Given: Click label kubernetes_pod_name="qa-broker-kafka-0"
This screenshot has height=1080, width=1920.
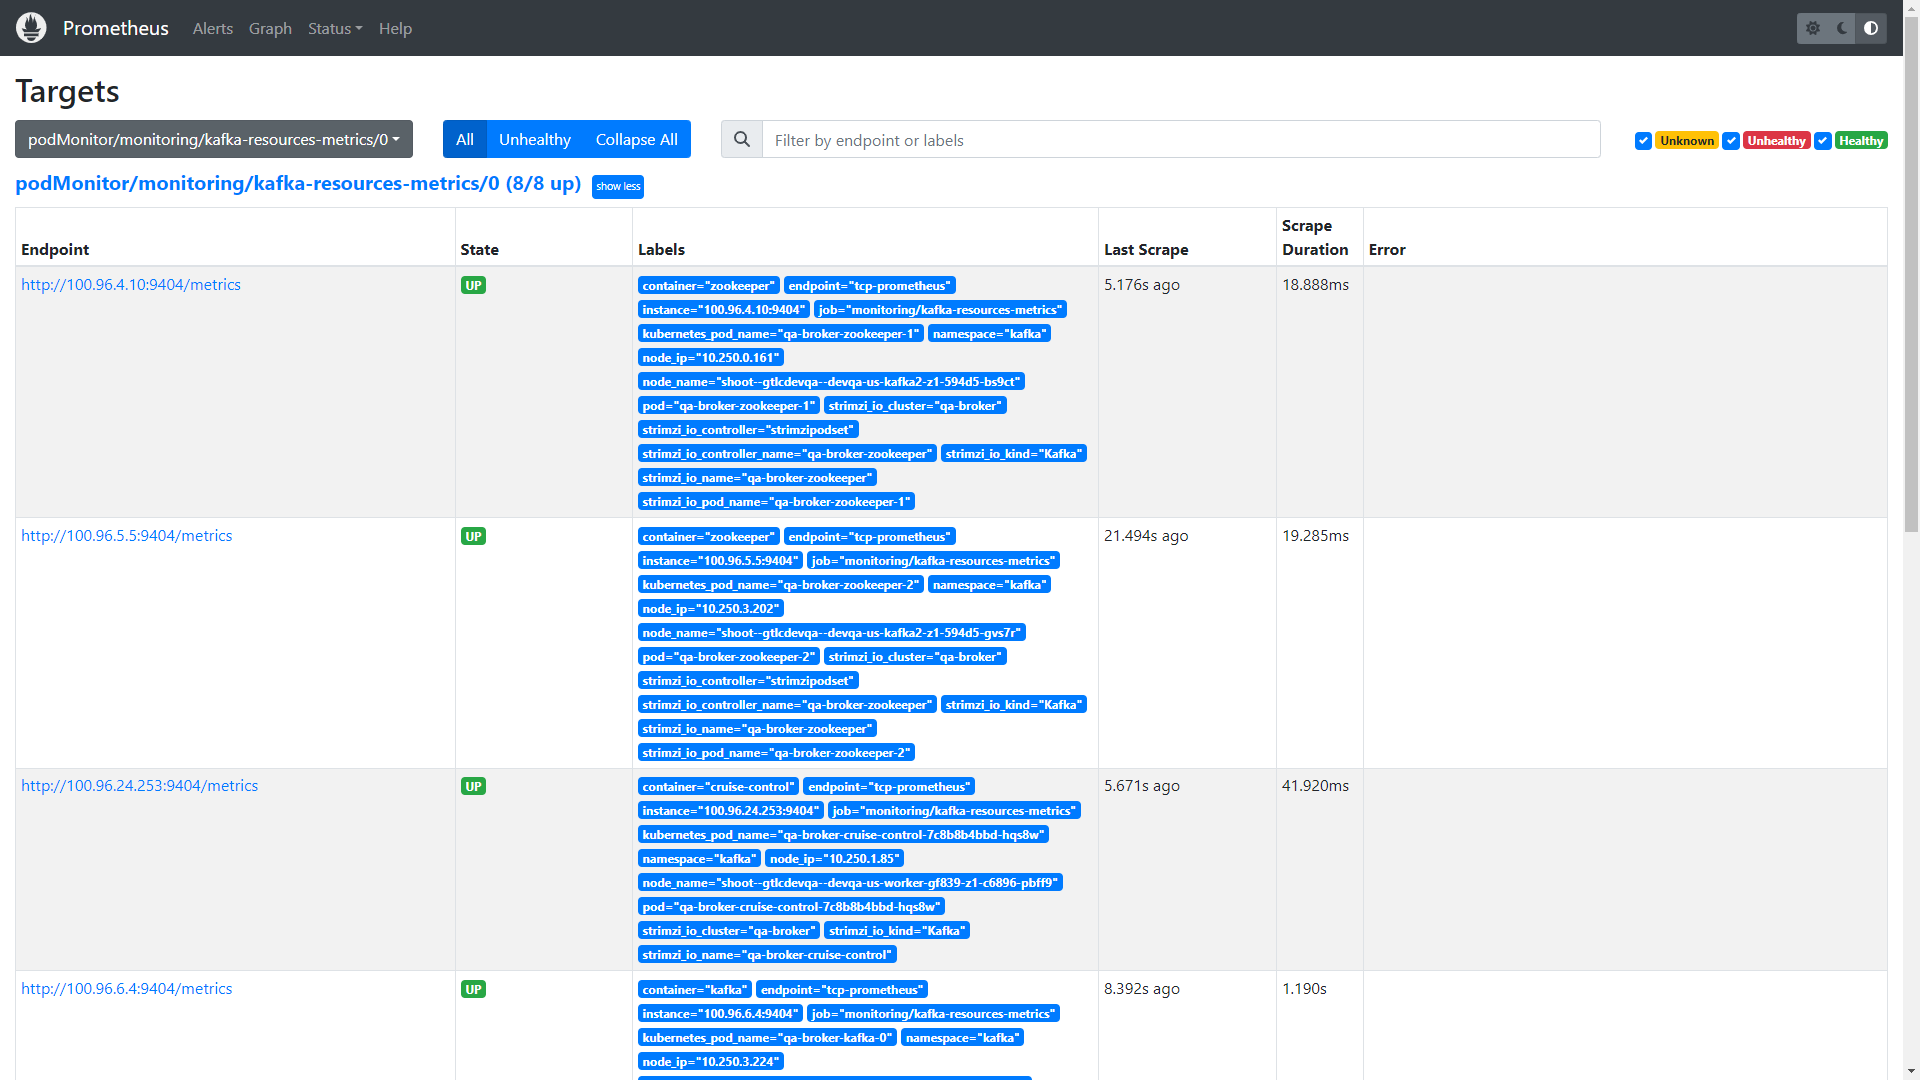Looking at the screenshot, I should [767, 1038].
